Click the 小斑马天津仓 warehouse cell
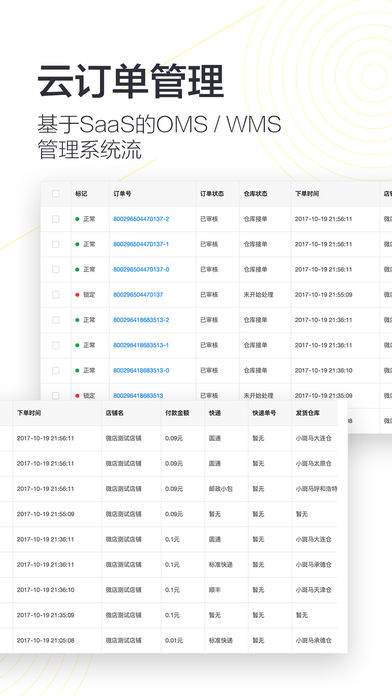Screen dimensions: 392x696 [314, 590]
